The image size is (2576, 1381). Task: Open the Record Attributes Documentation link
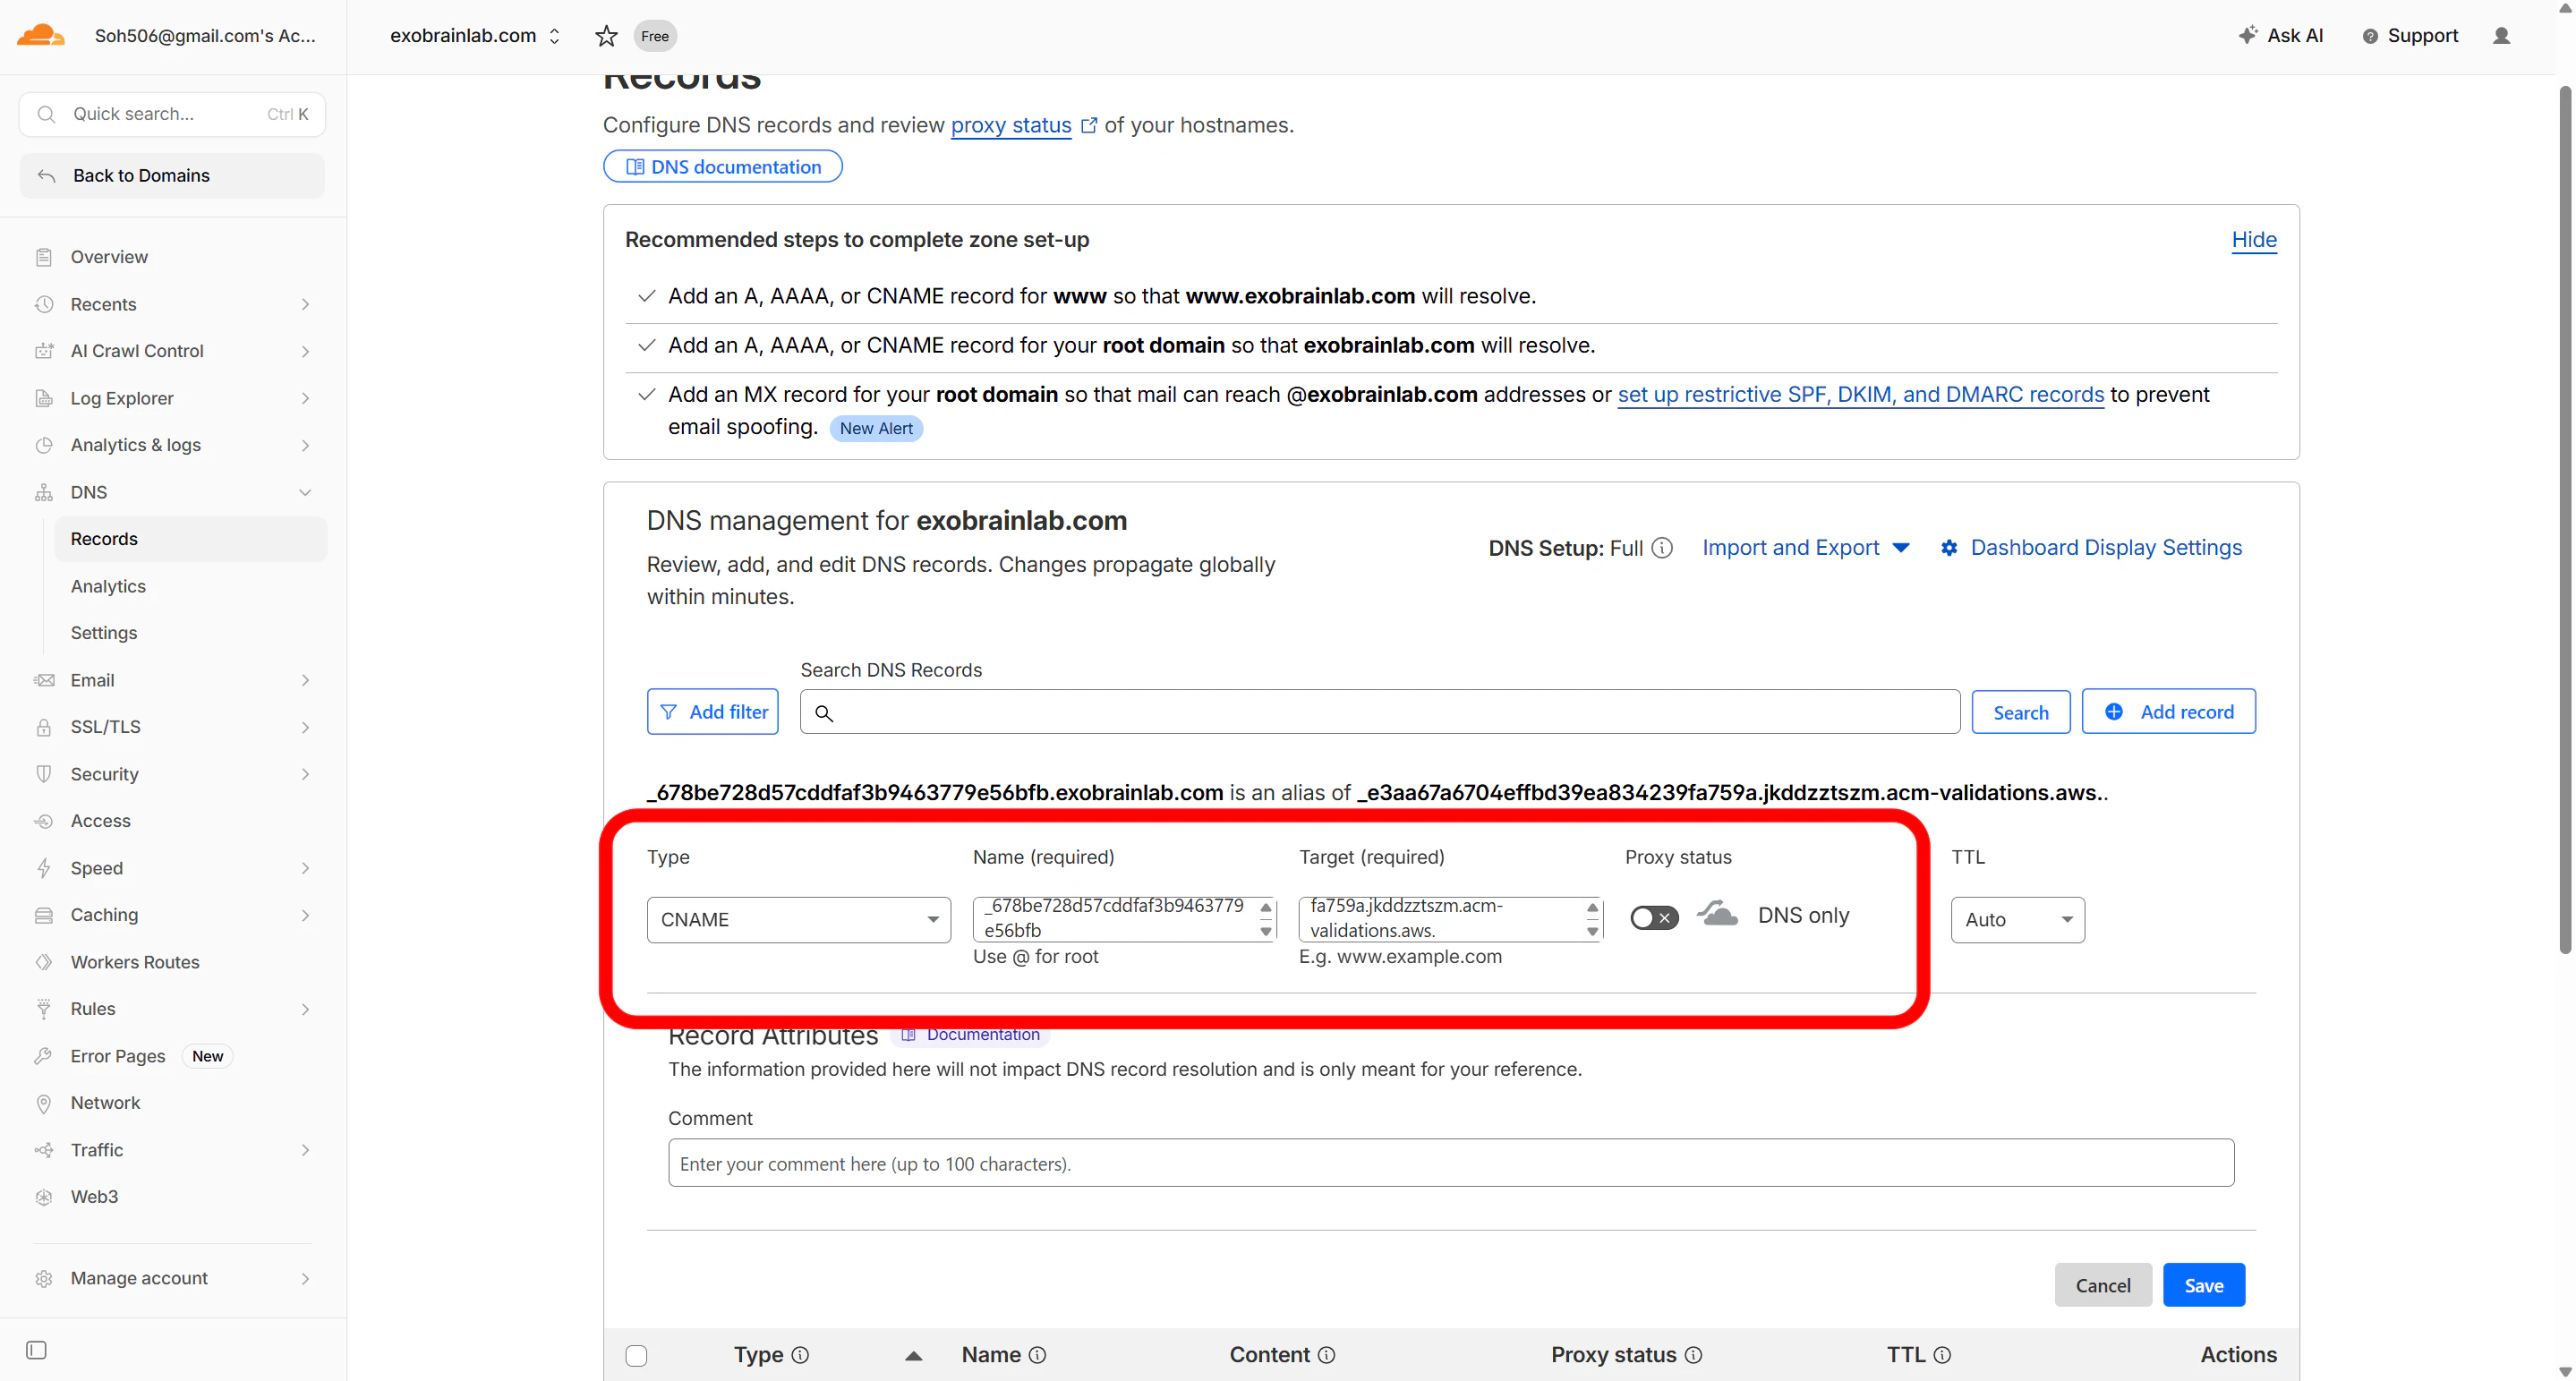[970, 1035]
